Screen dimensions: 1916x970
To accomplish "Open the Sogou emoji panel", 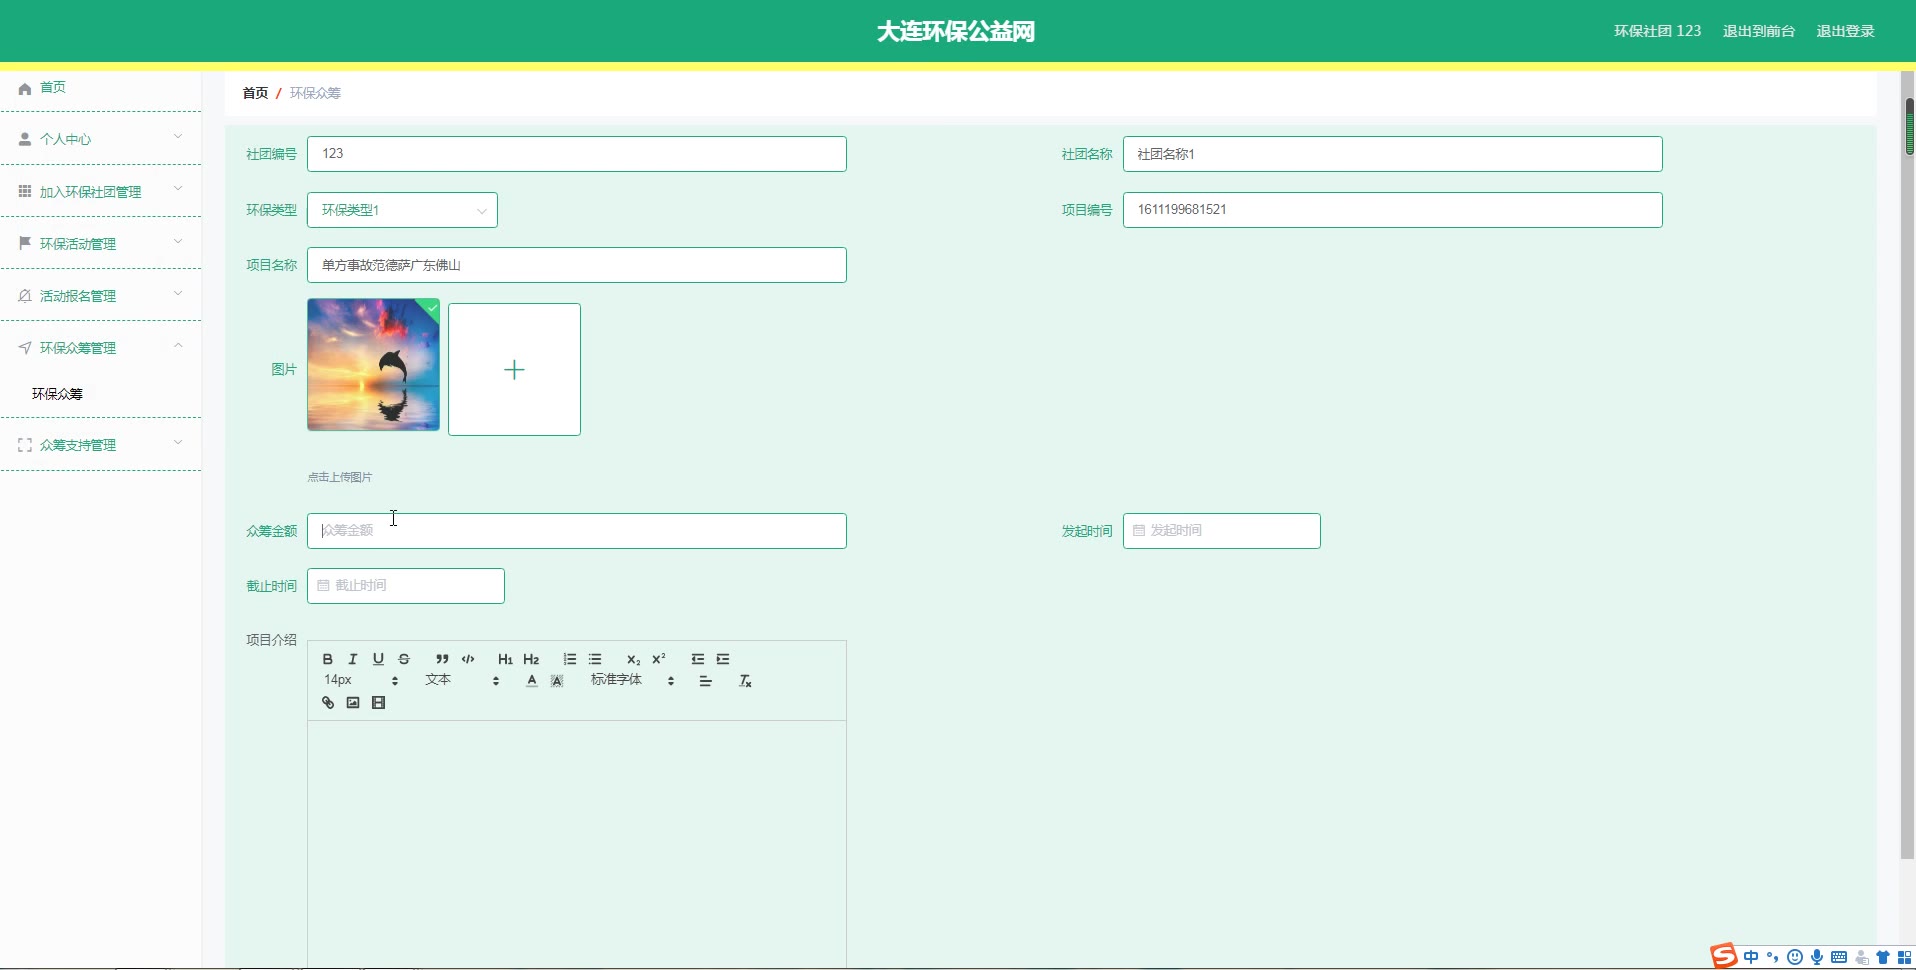I will coord(1795,957).
